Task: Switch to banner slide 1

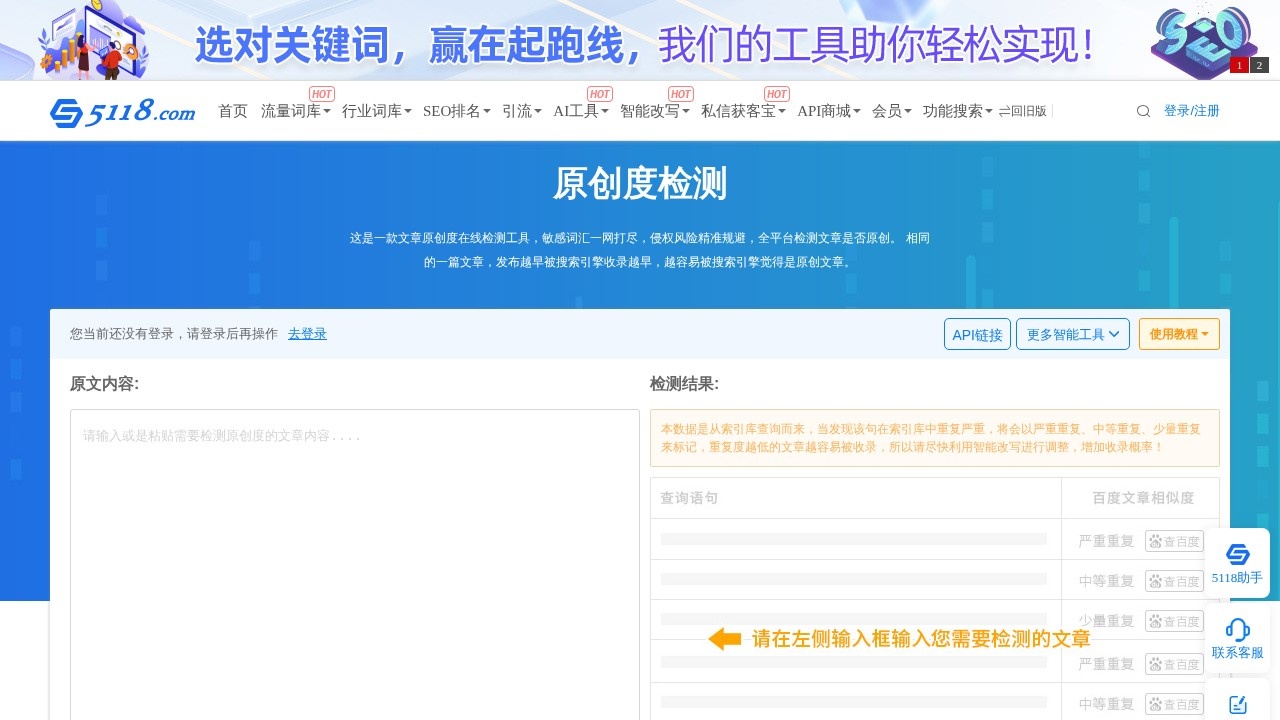Action: click(1239, 65)
